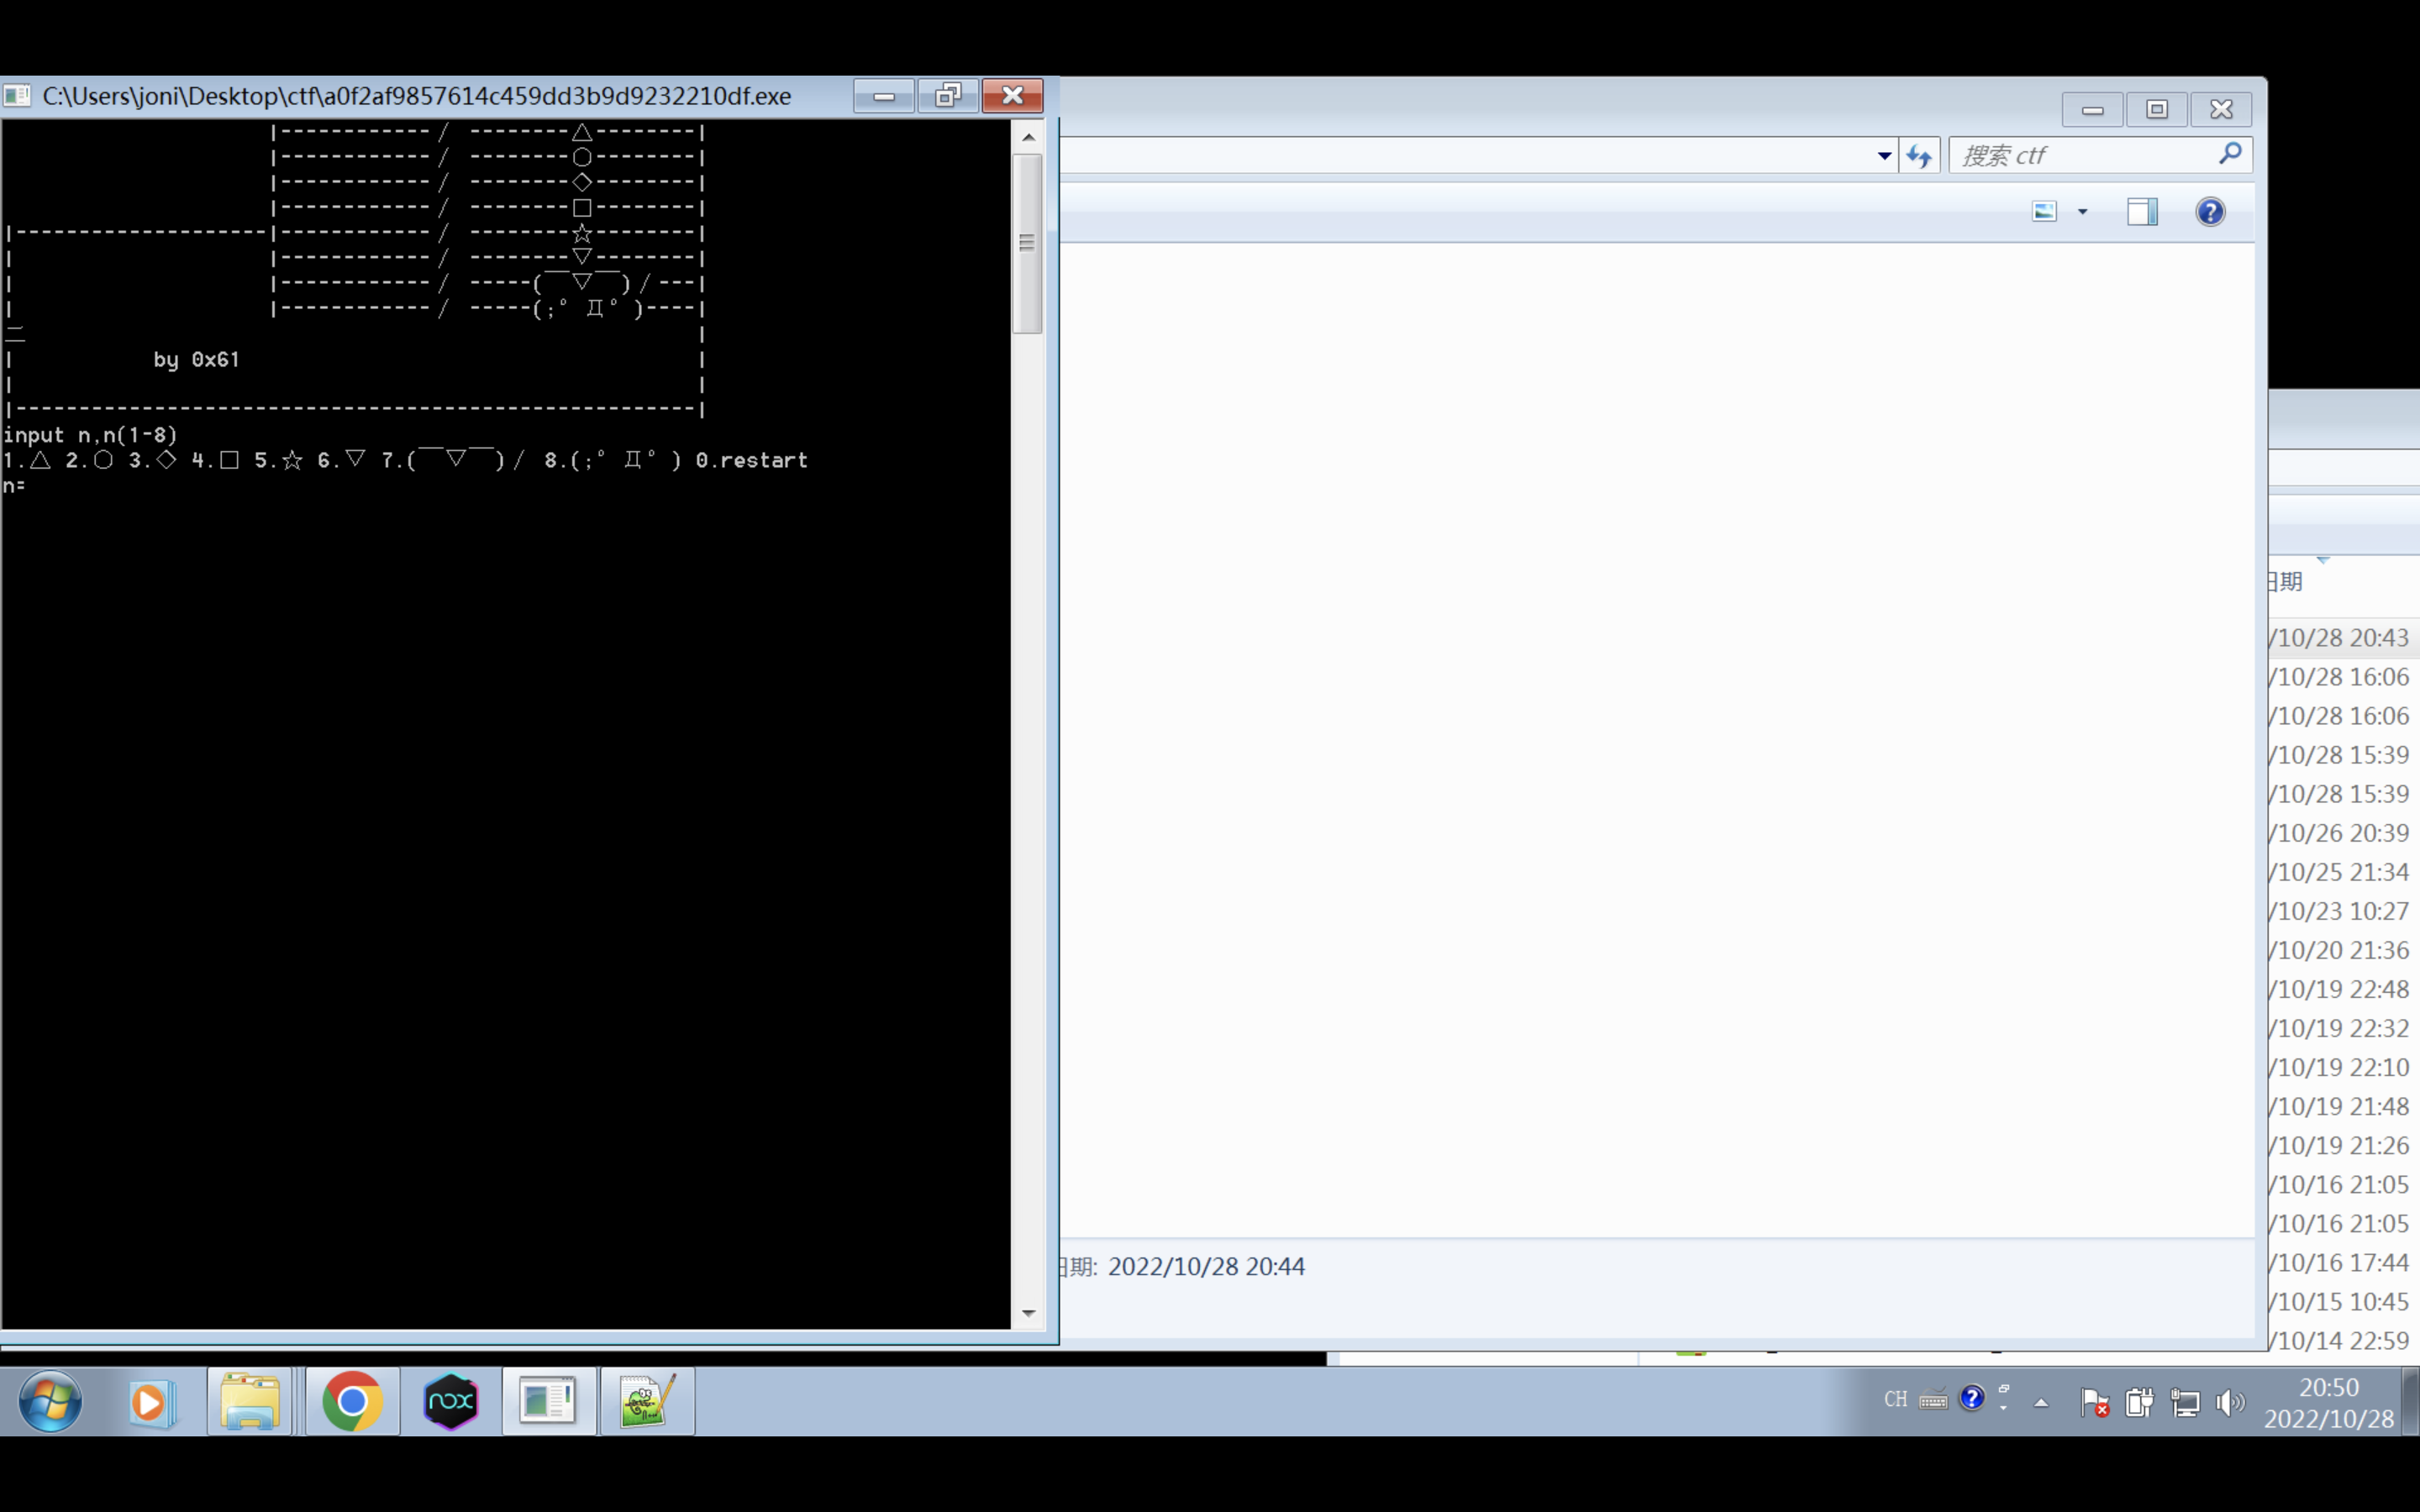Select the row dated /10/20 21:36
Image resolution: width=2420 pixels, height=1512 pixels.
2344,950
